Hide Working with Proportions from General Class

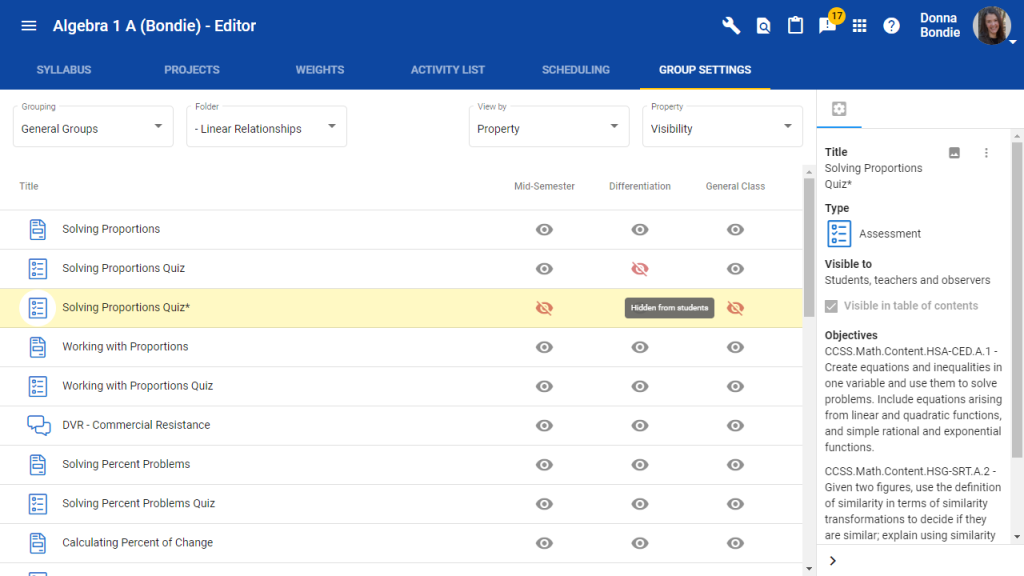[x=735, y=347]
